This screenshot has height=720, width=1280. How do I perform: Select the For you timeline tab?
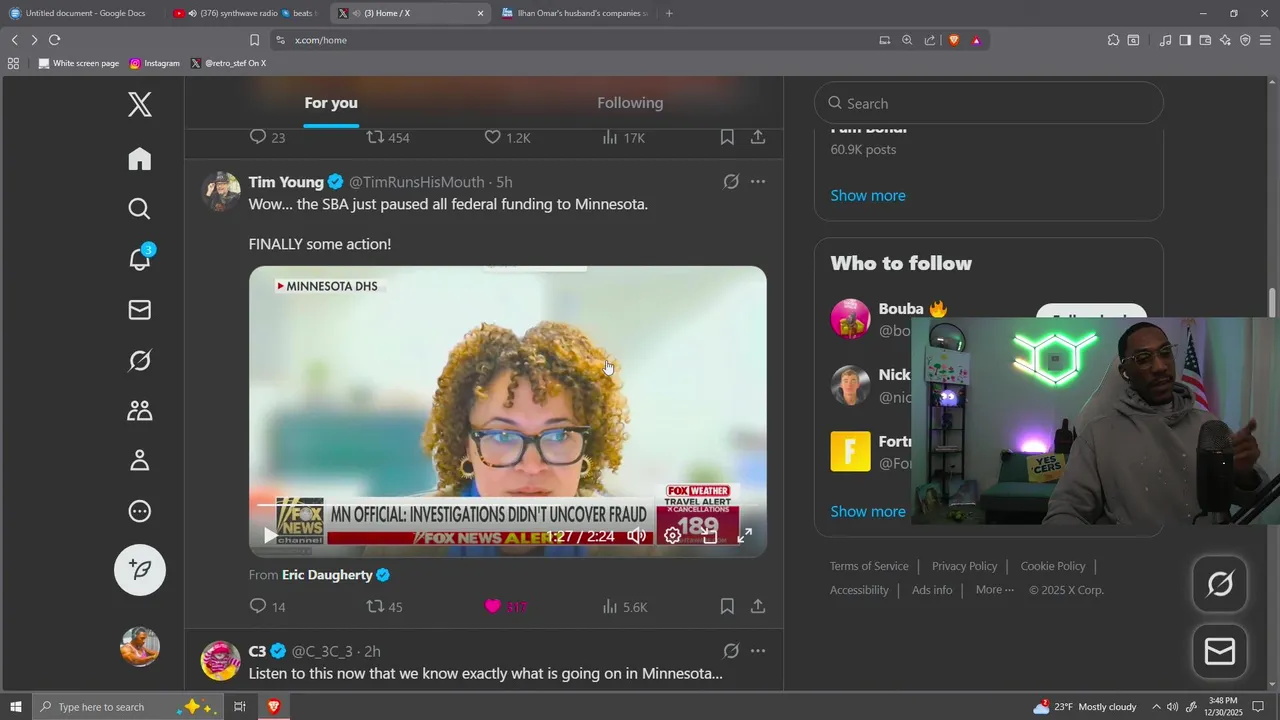coord(331,103)
